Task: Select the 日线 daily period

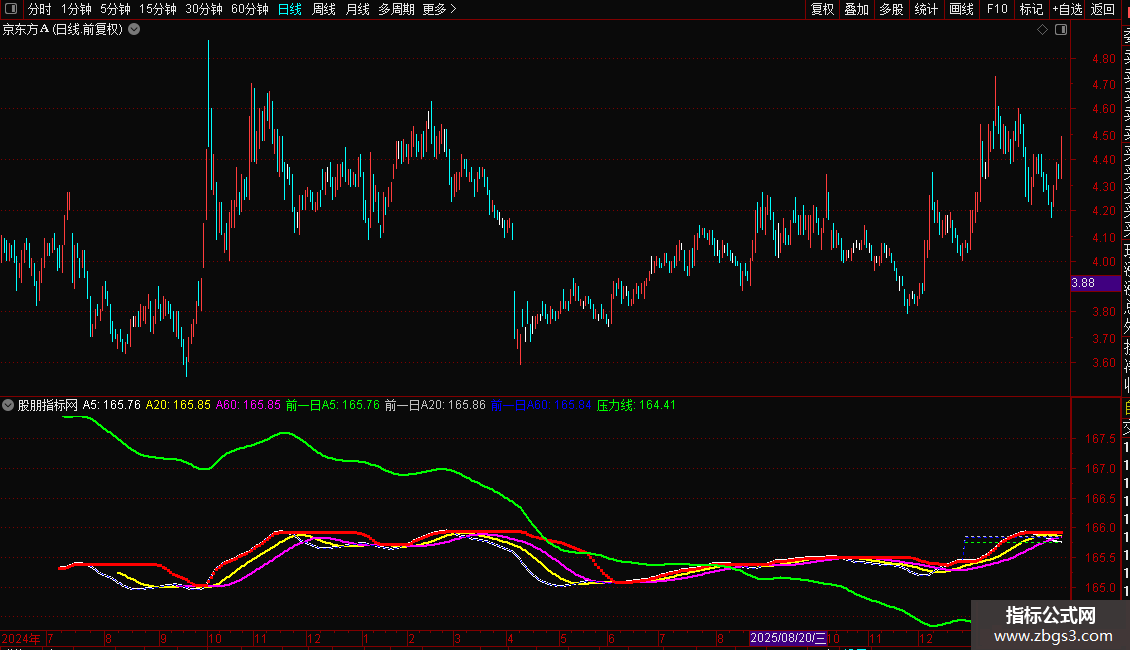Action: pyautogui.click(x=290, y=9)
